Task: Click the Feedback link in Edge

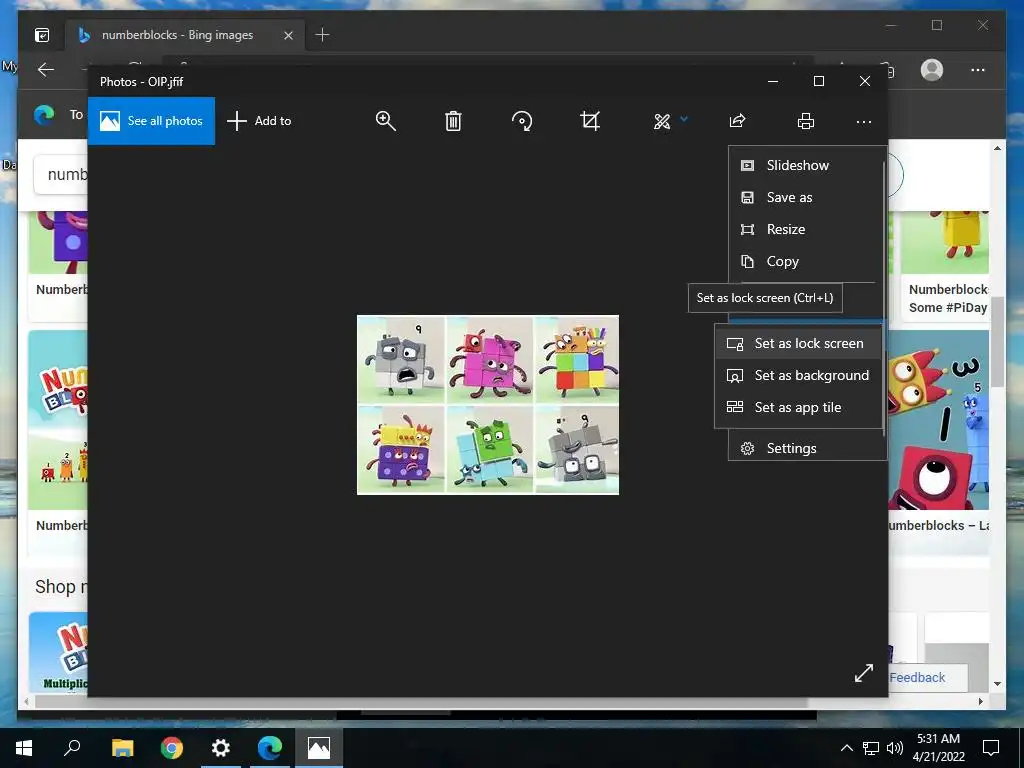Action: click(x=917, y=677)
